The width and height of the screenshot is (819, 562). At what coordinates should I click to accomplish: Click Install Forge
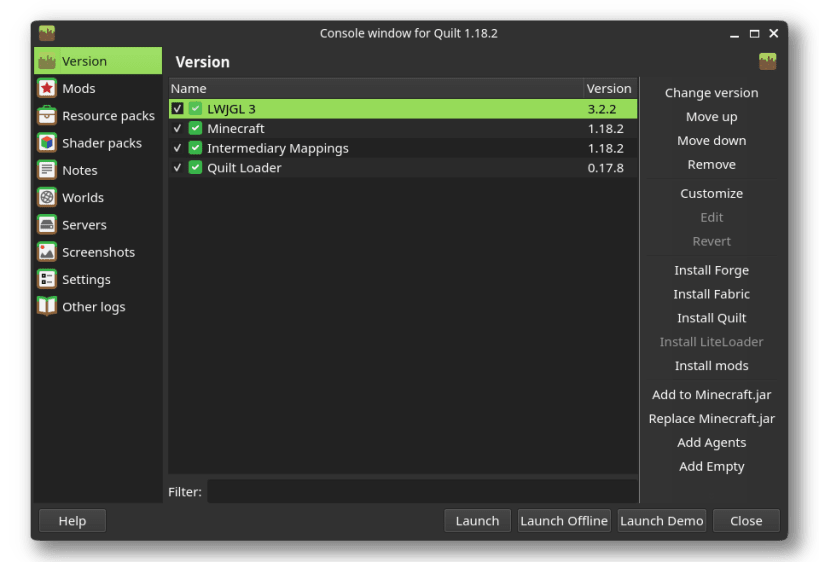[x=711, y=271]
